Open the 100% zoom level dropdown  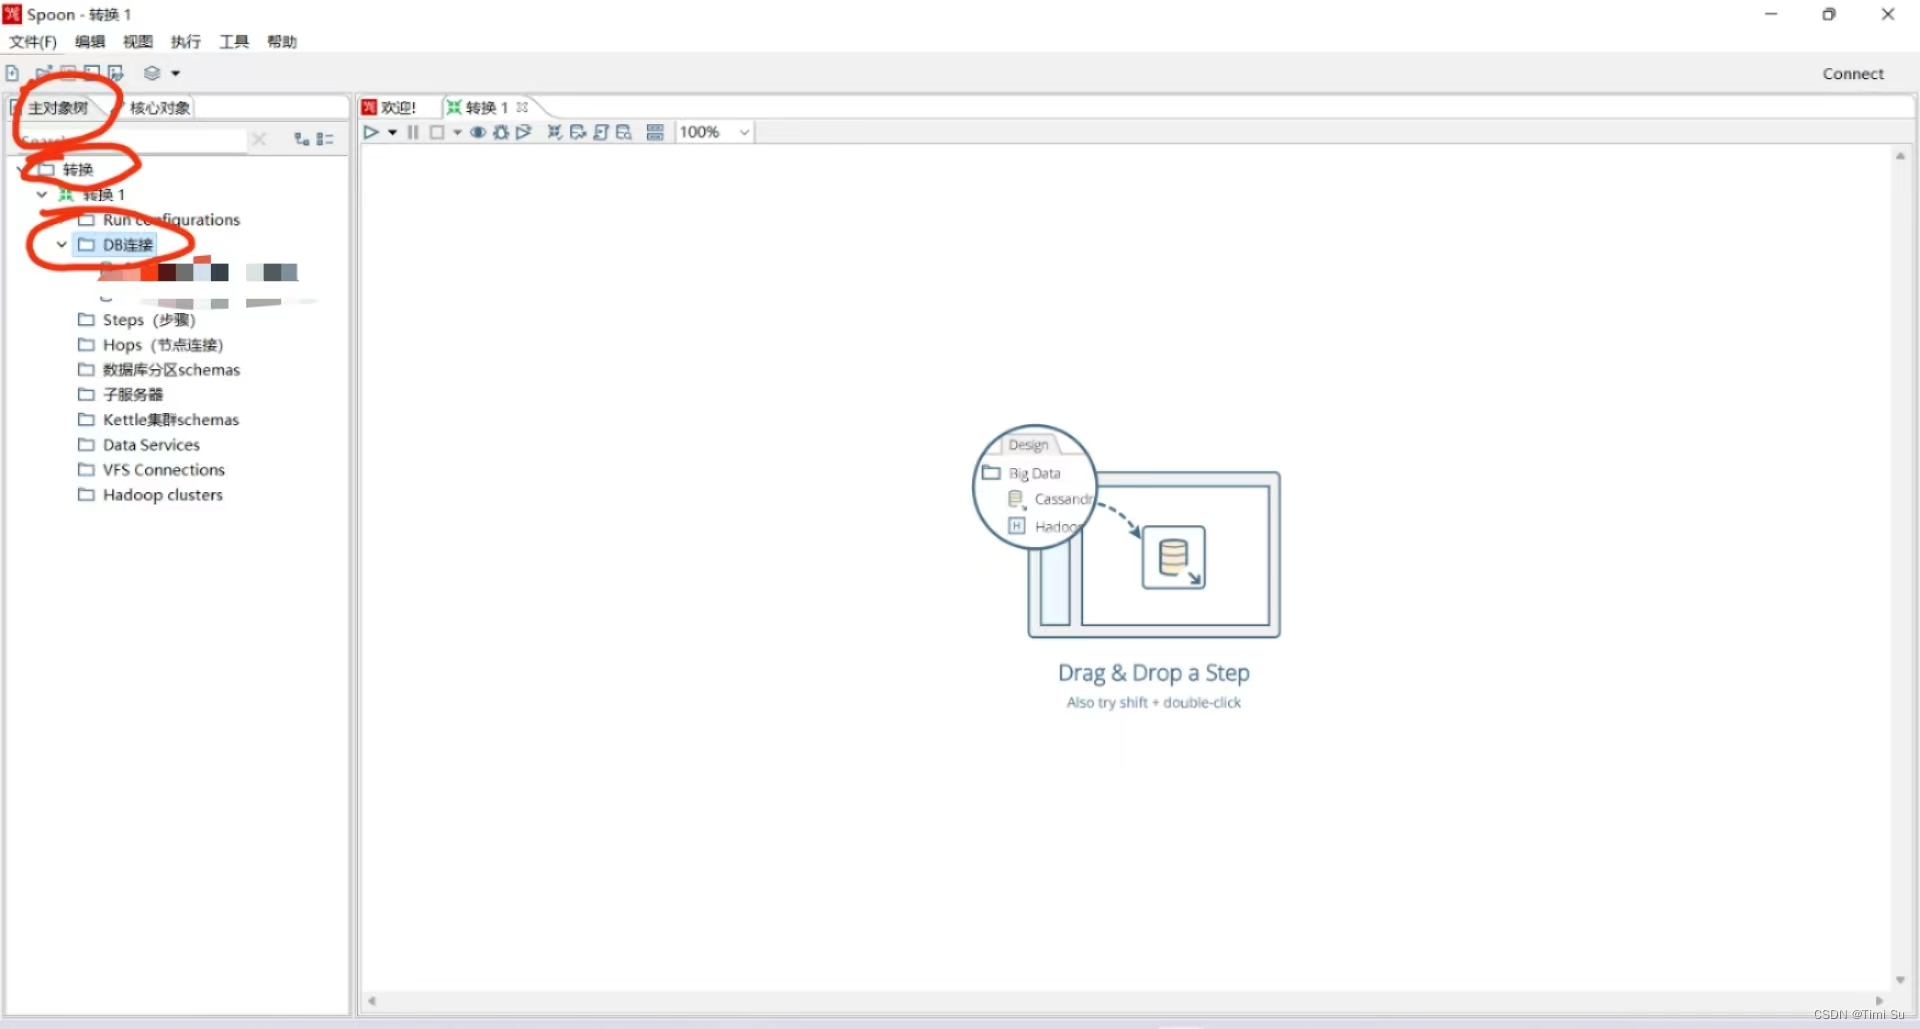743,131
